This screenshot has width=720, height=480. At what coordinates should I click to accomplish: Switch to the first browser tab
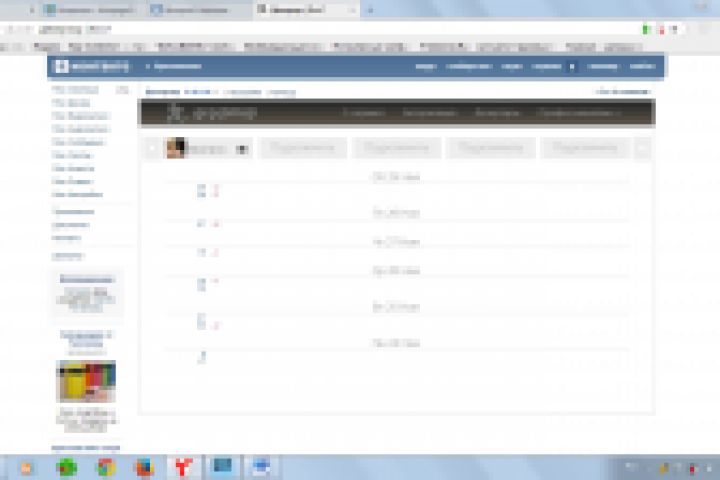[x=92, y=10]
